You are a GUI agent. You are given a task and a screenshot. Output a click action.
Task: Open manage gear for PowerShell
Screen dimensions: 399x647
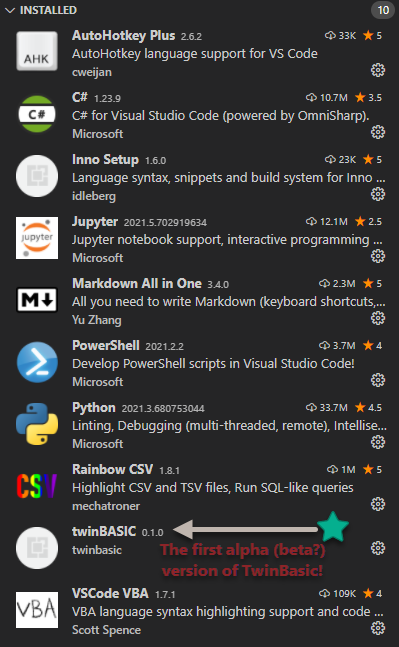378,380
